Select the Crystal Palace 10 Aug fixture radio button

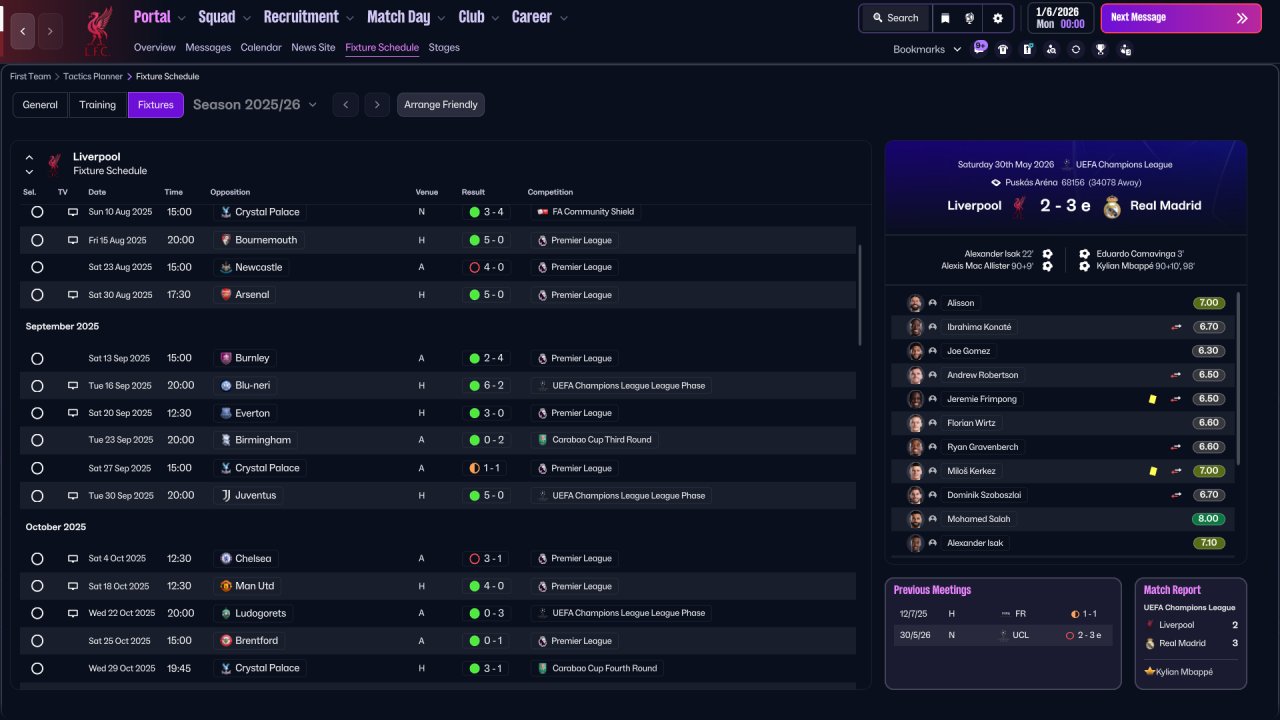coord(37,212)
